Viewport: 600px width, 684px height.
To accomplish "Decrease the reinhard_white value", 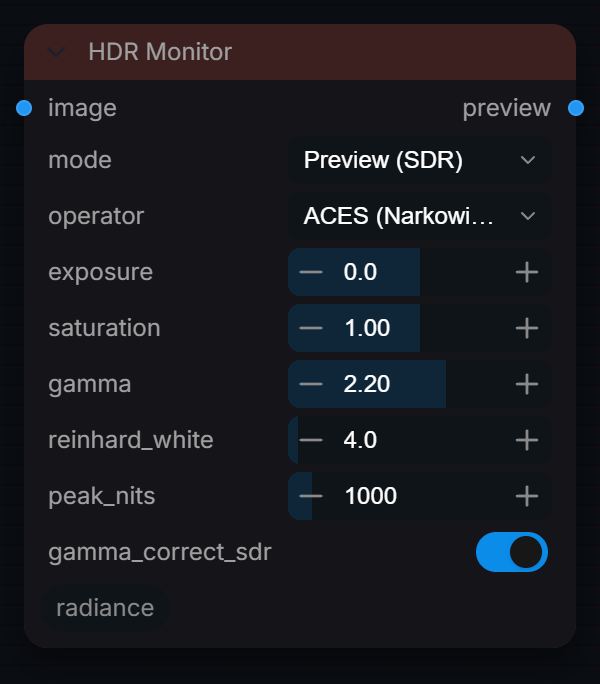I will (311, 440).
